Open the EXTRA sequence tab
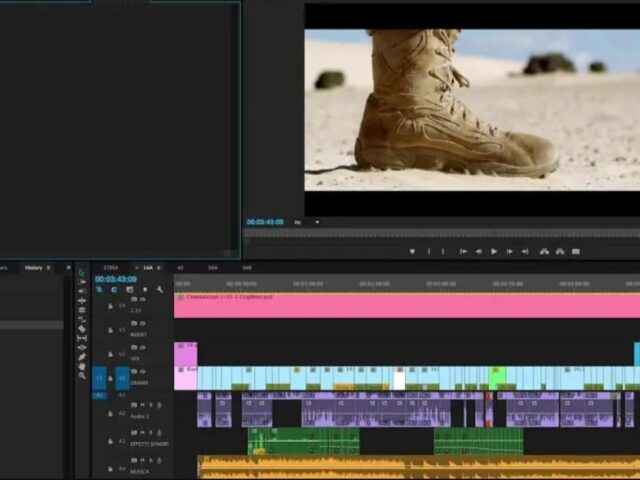Viewport: 640px width, 480px height. pos(111,268)
